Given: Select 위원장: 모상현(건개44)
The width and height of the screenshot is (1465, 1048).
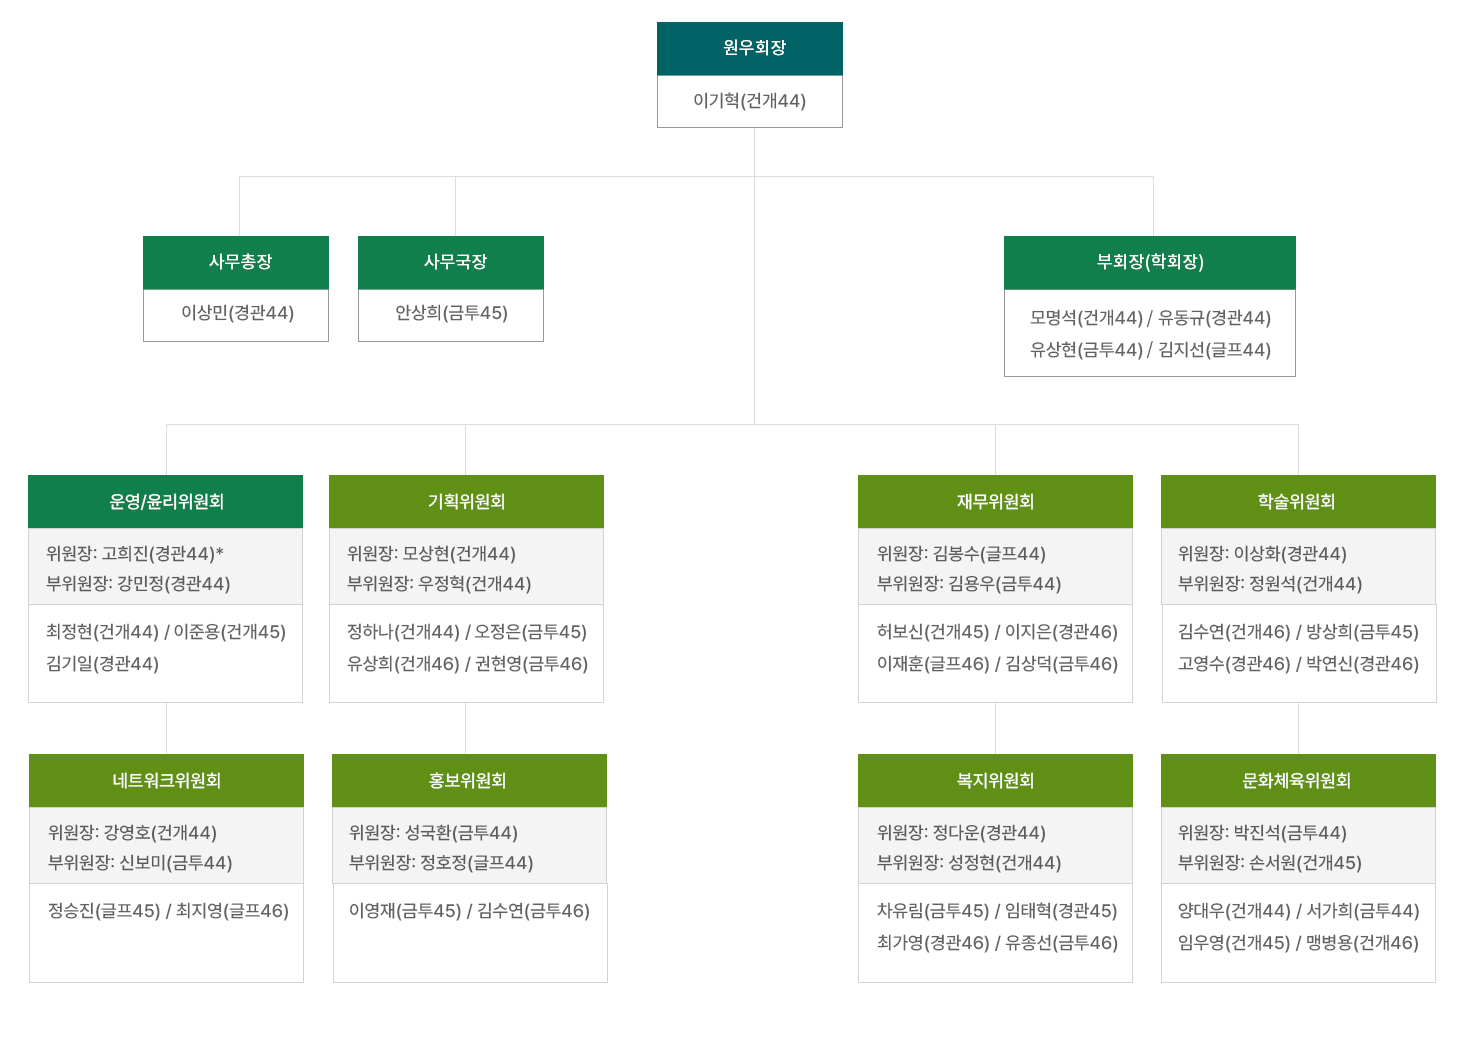Looking at the screenshot, I should 431,554.
